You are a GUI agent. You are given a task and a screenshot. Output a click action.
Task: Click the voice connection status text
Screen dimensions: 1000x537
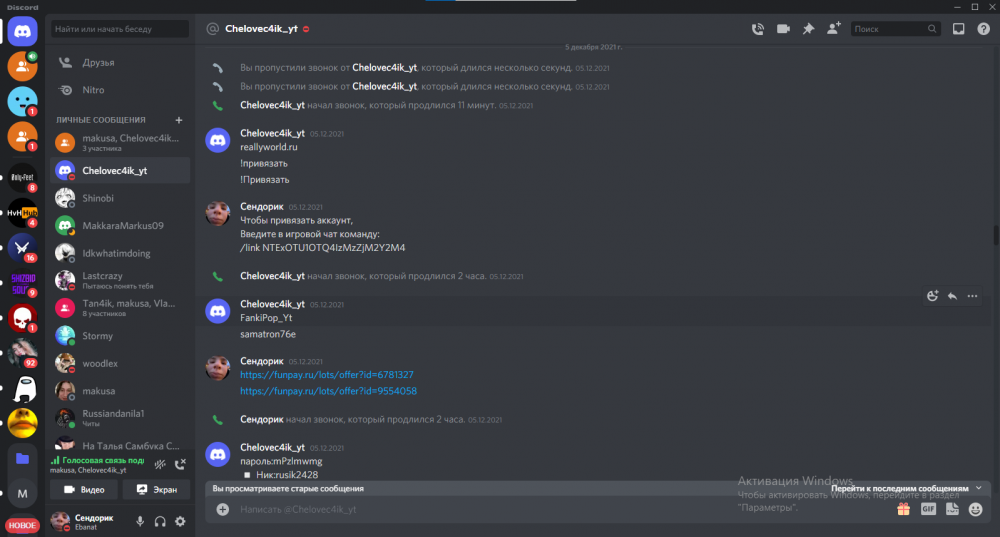click(102, 460)
